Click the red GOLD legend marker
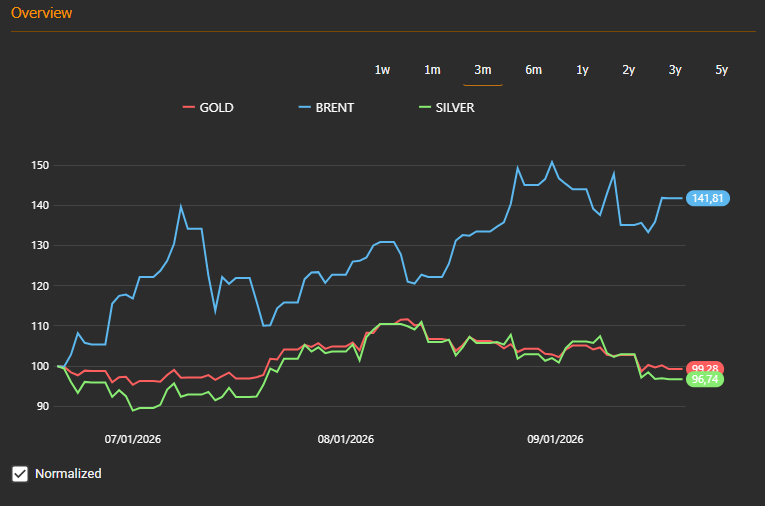765x506 pixels. (189, 107)
